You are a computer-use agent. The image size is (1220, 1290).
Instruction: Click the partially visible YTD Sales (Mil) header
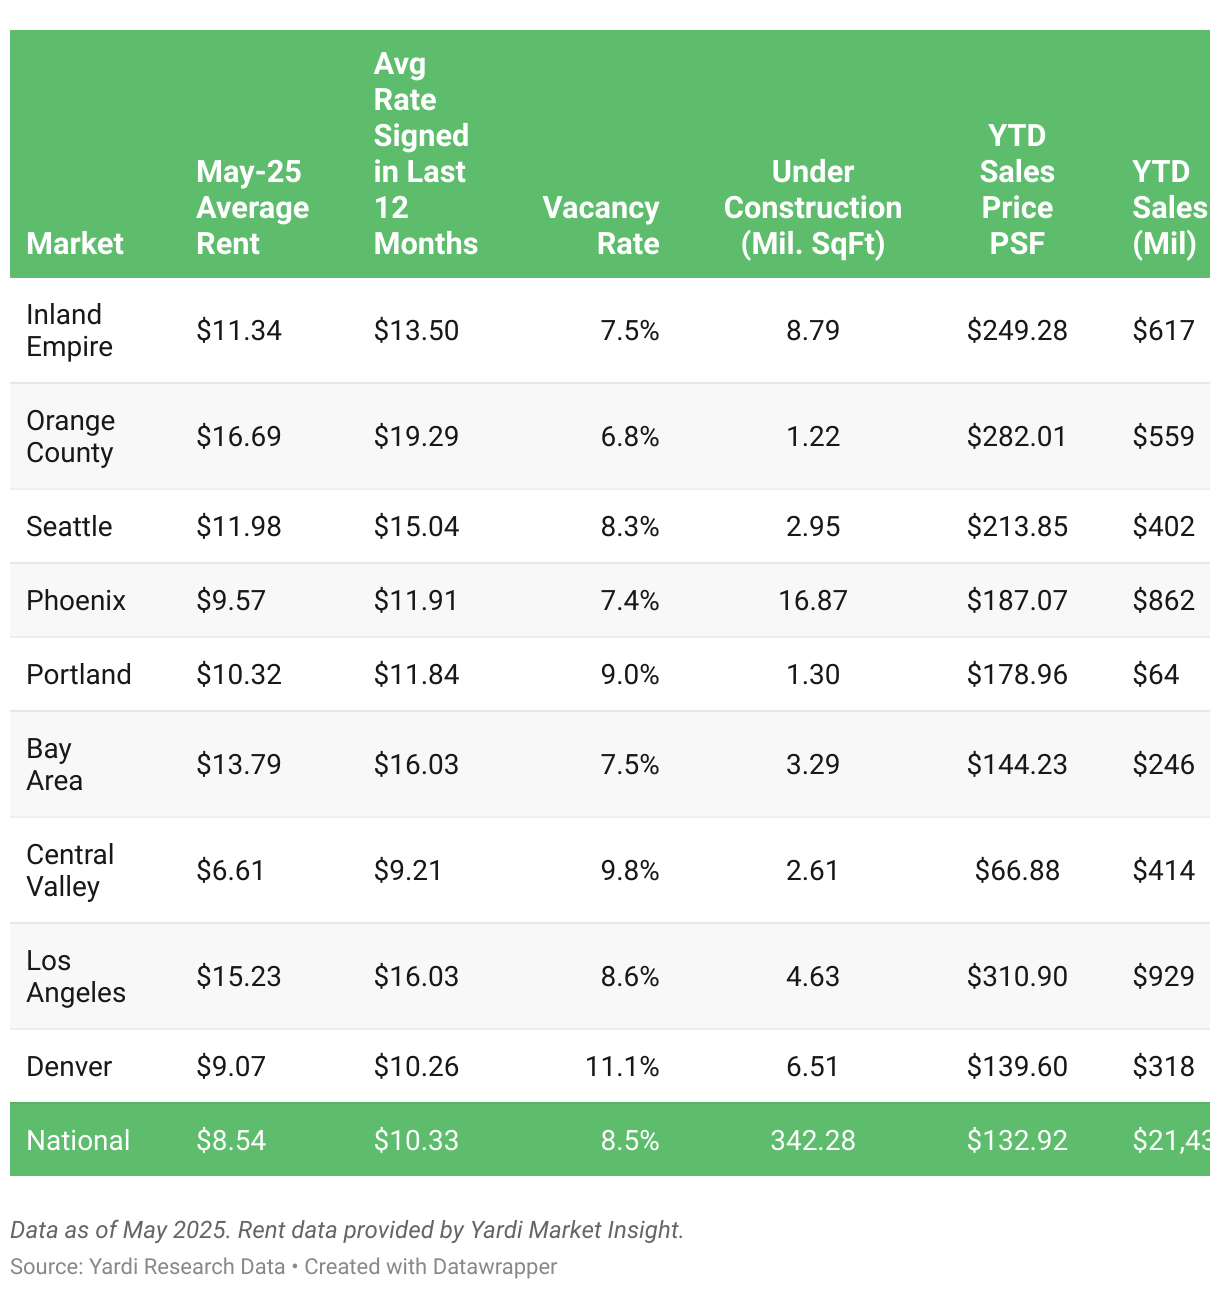coord(1169,207)
